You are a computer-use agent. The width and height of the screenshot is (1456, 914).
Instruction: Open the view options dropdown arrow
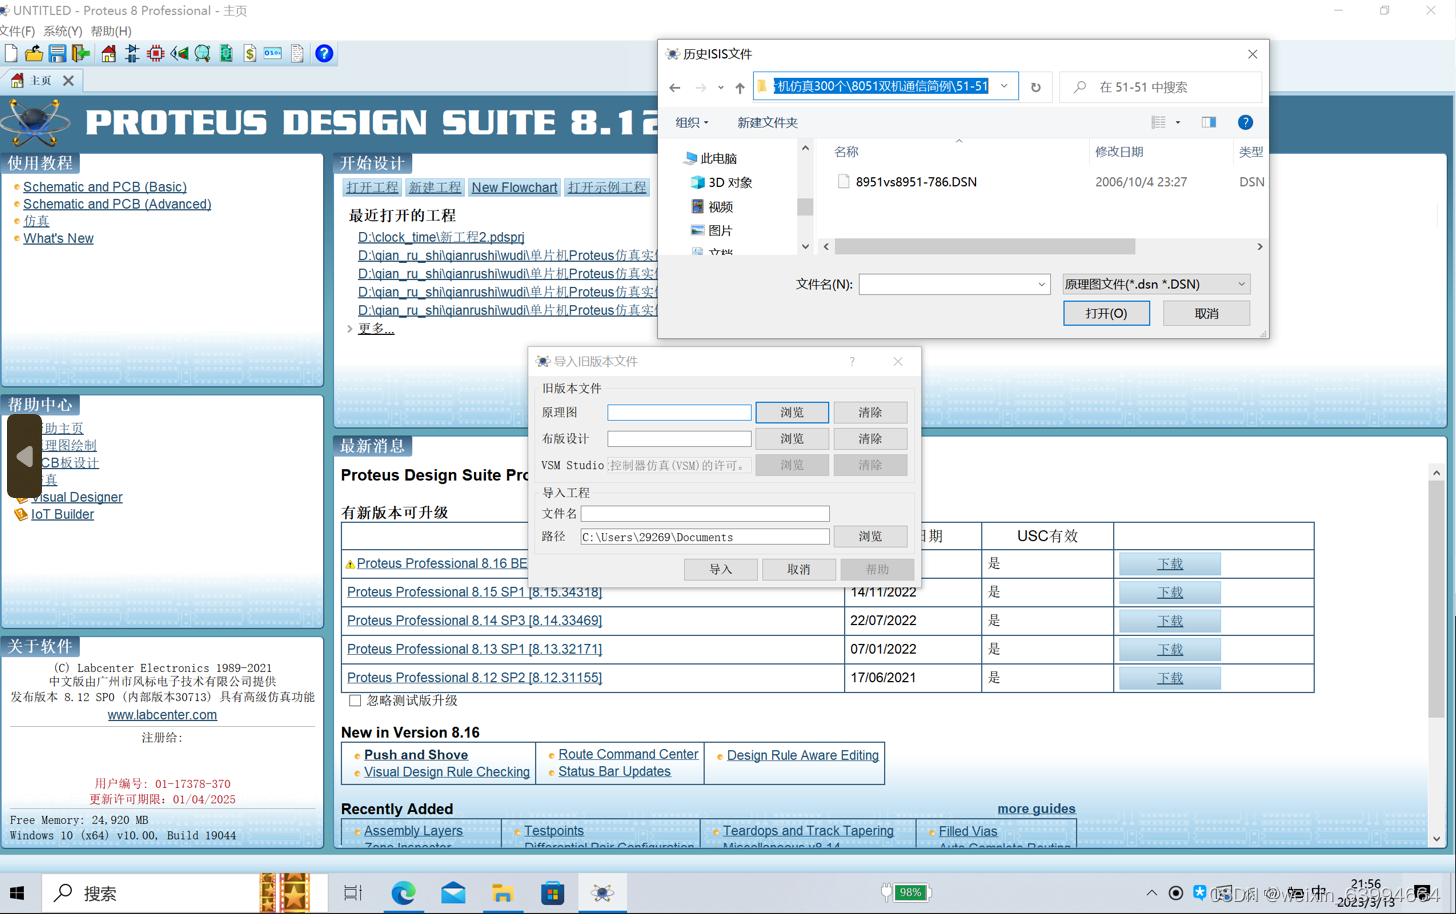[x=1178, y=122]
